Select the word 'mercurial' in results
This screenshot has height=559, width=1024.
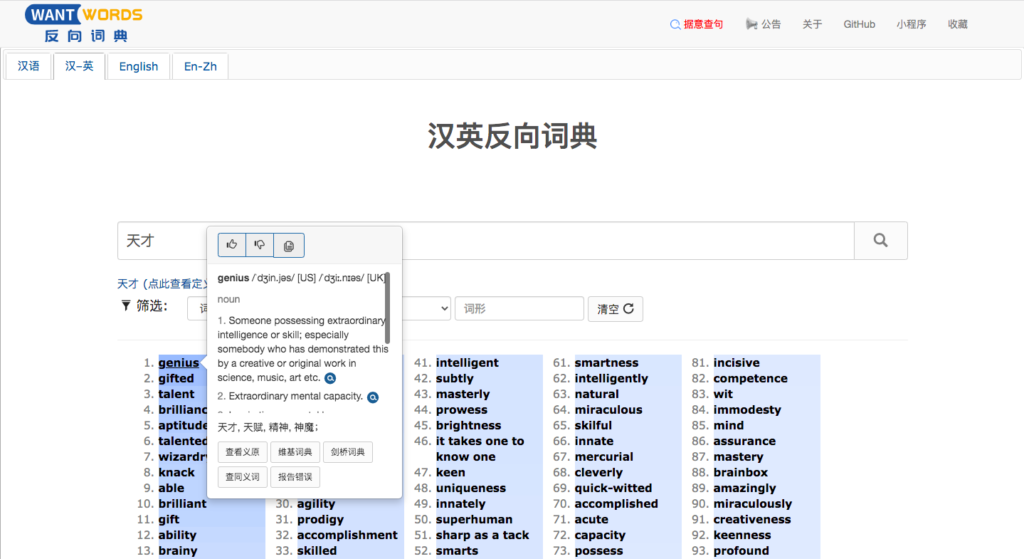(604, 456)
